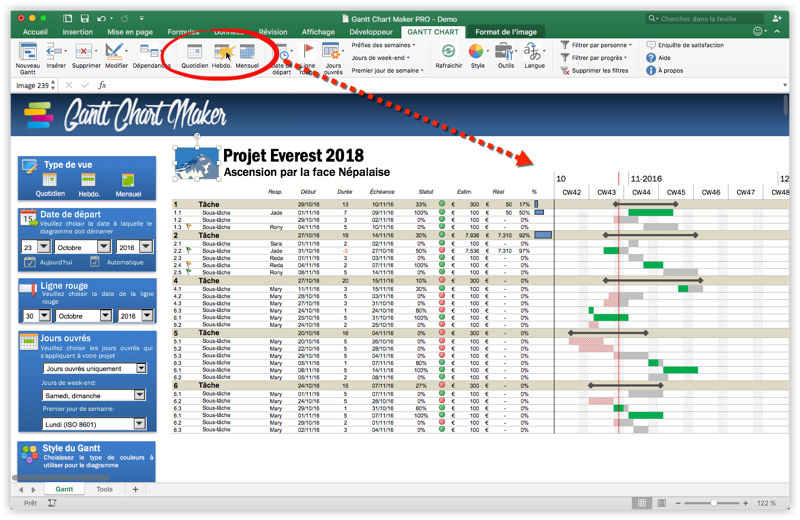Click the fx insert function button
Viewport: 800px width, 520px height.
102,85
